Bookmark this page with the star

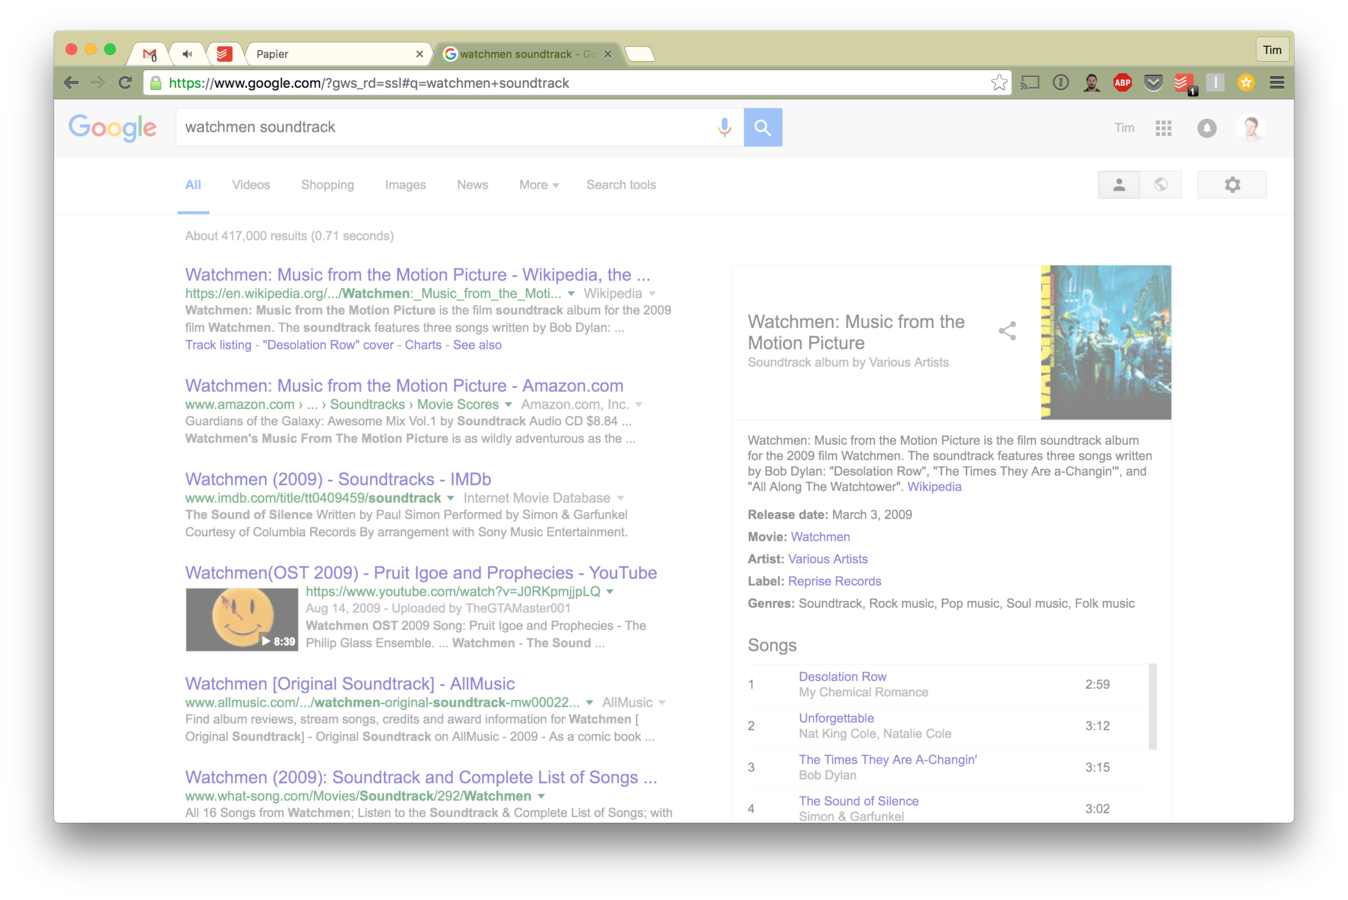click(999, 83)
